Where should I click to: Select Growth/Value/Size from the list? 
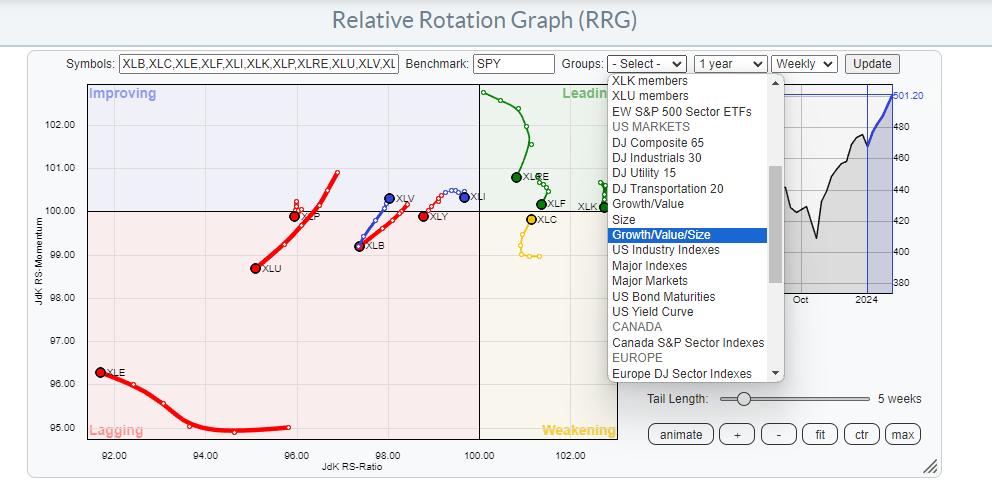click(x=687, y=235)
